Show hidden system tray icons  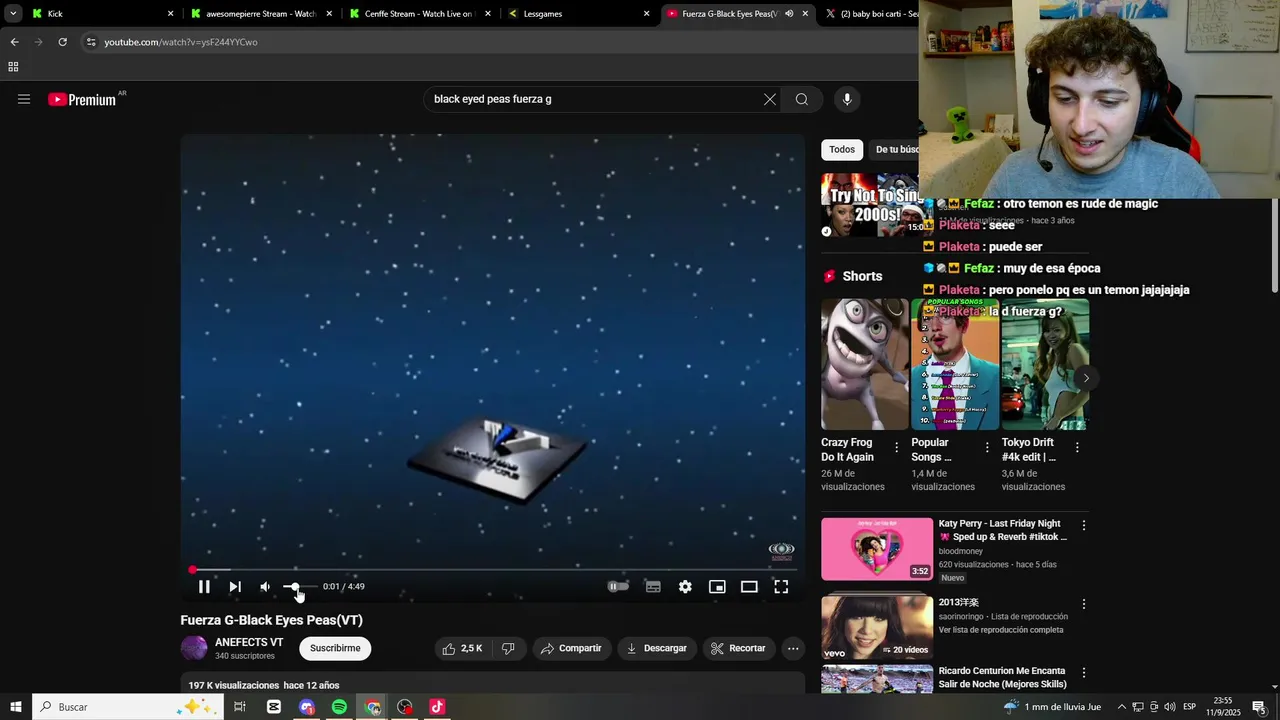[1121, 707]
